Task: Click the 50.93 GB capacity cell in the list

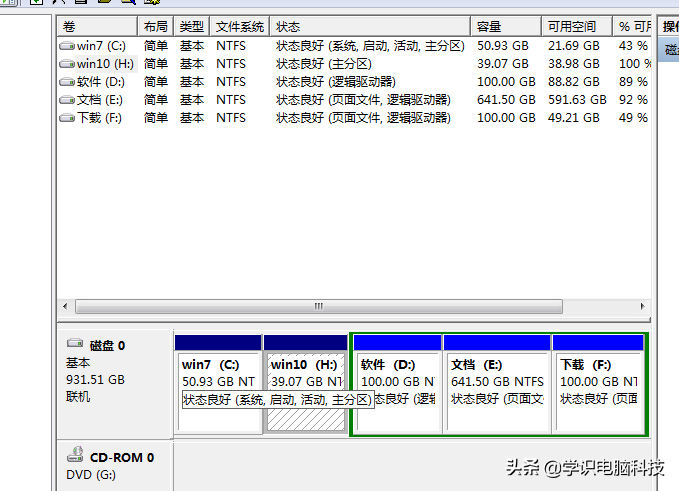Action: point(503,45)
